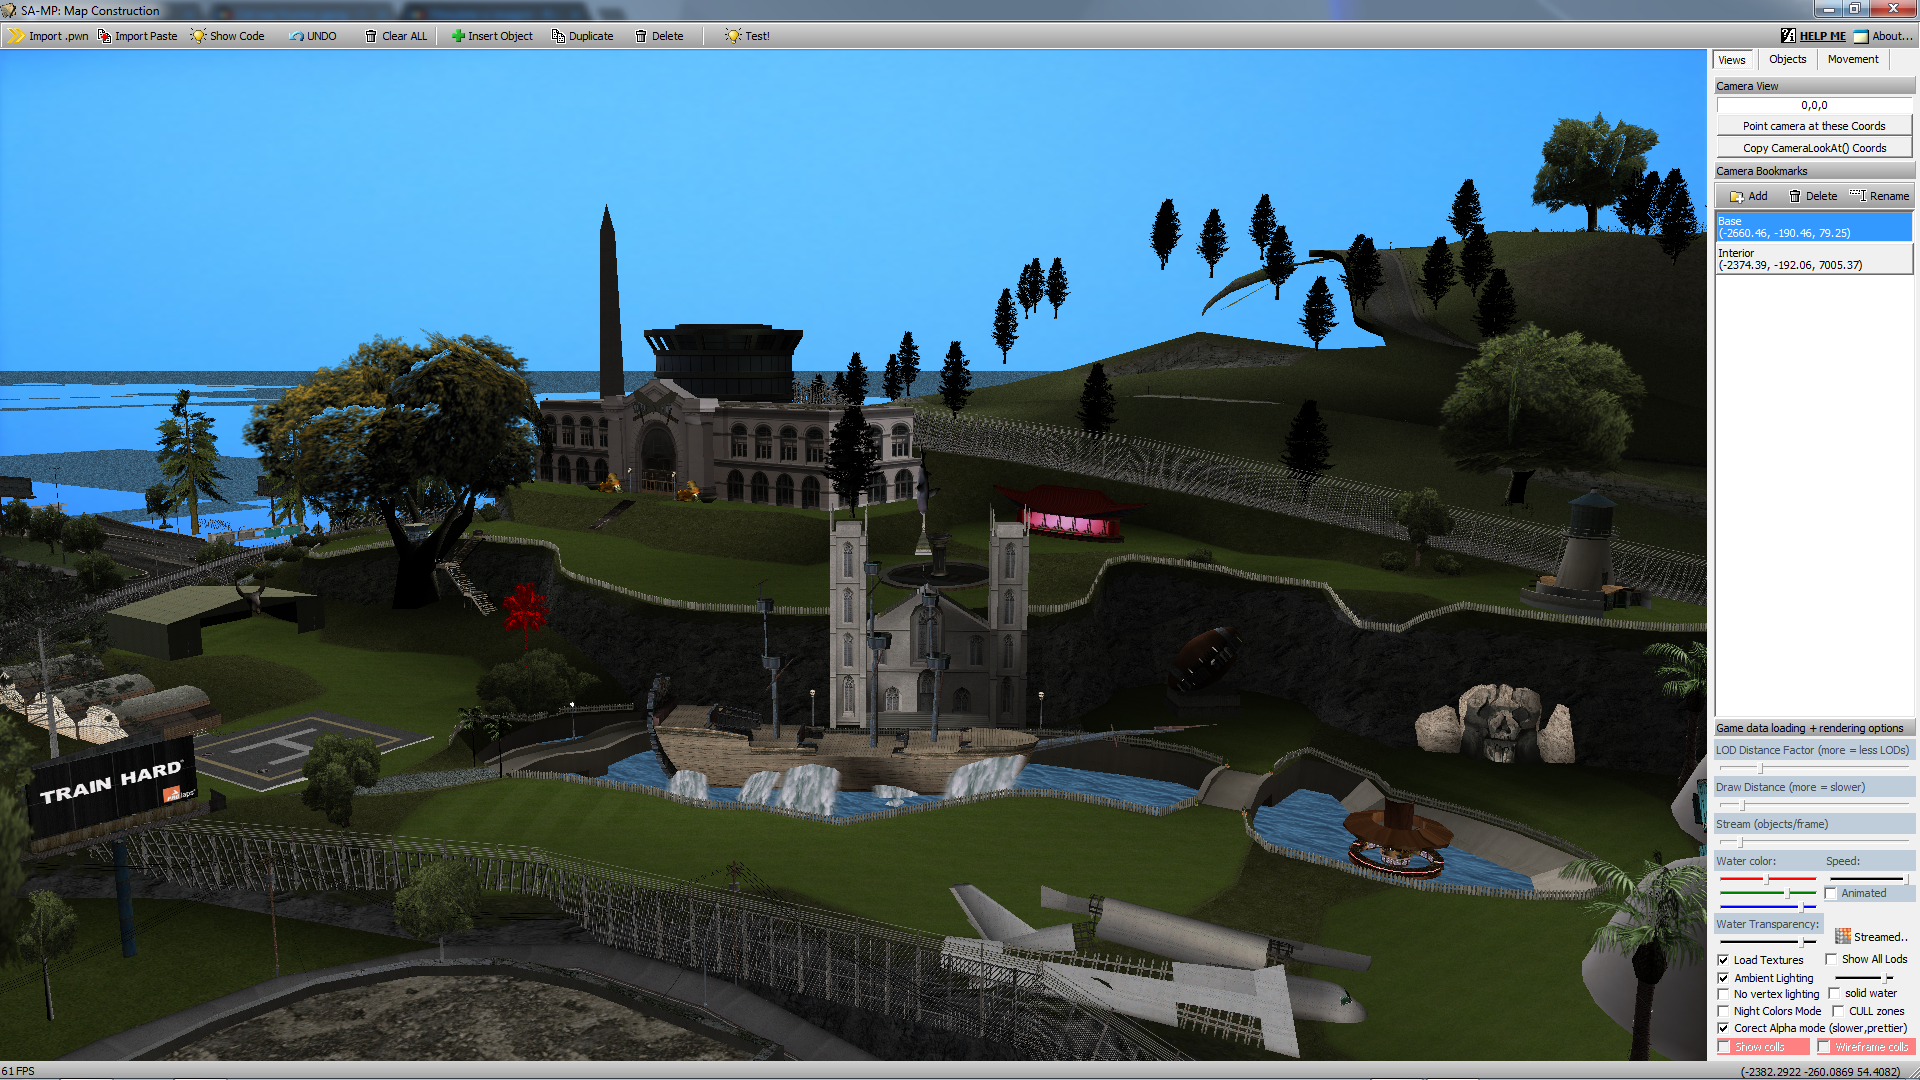Click the Draw Distance slider
The image size is (1920, 1080).
pos(1813,805)
